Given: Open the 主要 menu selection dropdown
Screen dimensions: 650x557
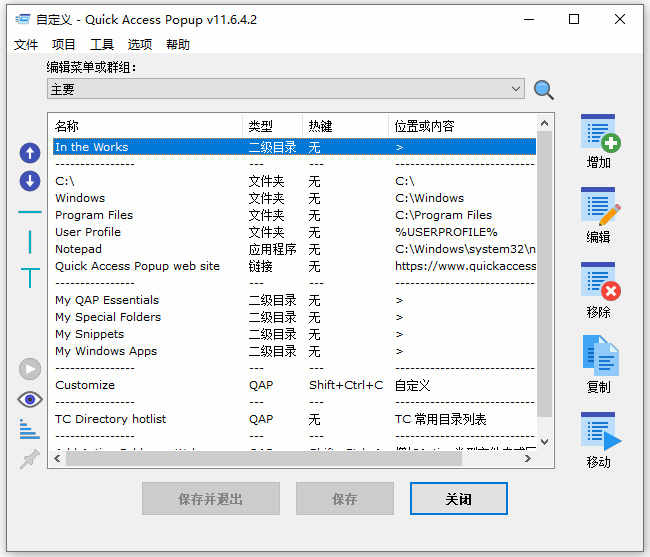Looking at the screenshot, I should tap(285, 89).
